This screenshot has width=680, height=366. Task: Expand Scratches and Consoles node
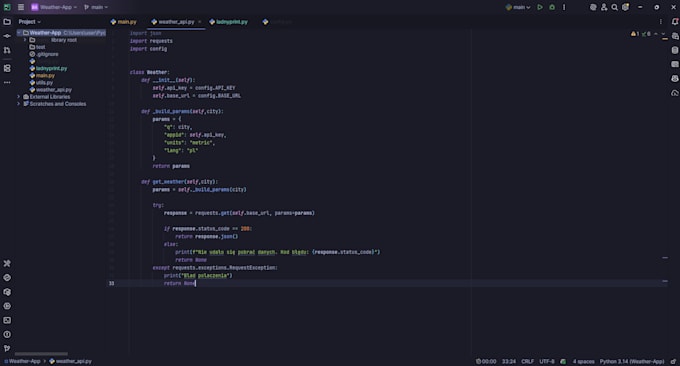pos(19,104)
